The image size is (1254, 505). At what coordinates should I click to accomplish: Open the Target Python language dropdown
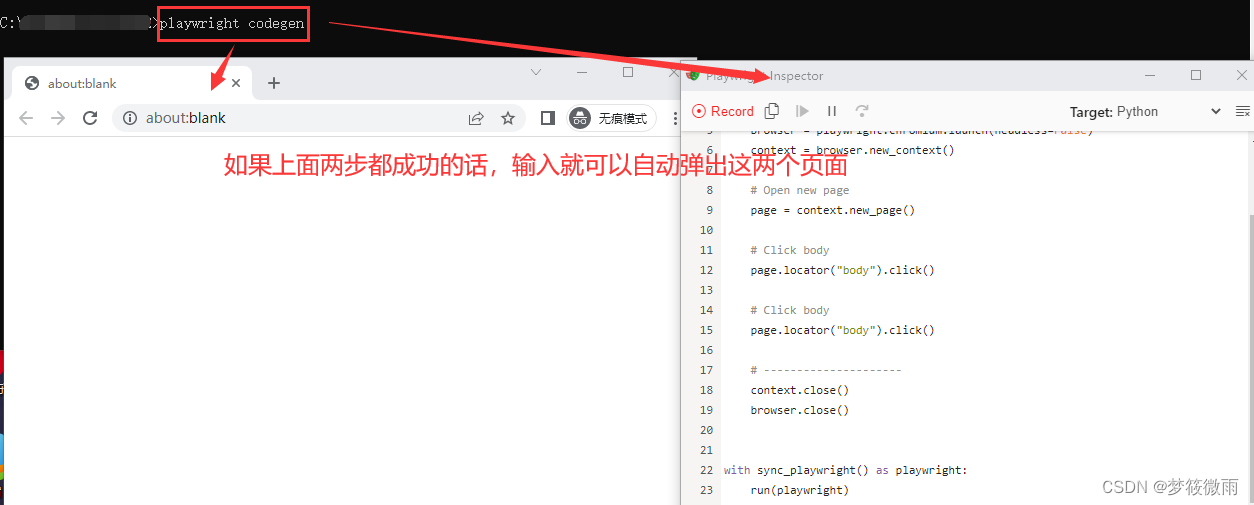1145,112
